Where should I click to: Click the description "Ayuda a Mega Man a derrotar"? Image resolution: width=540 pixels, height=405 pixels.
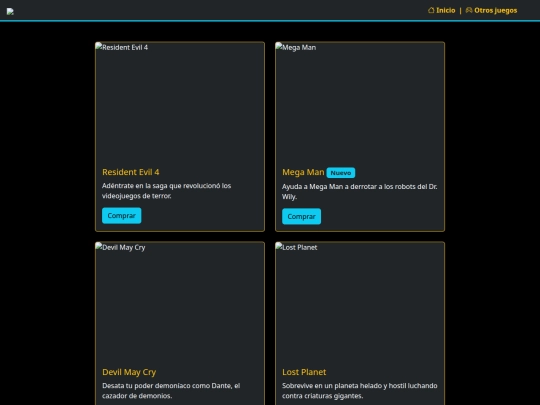[360, 191]
